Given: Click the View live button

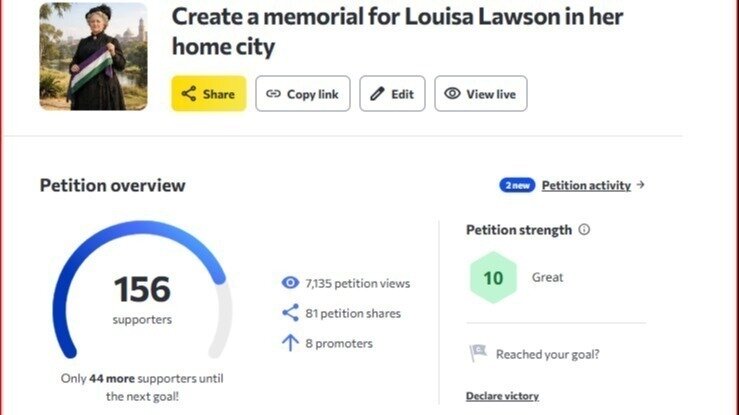Looking at the screenshot, I should point(481,94).
